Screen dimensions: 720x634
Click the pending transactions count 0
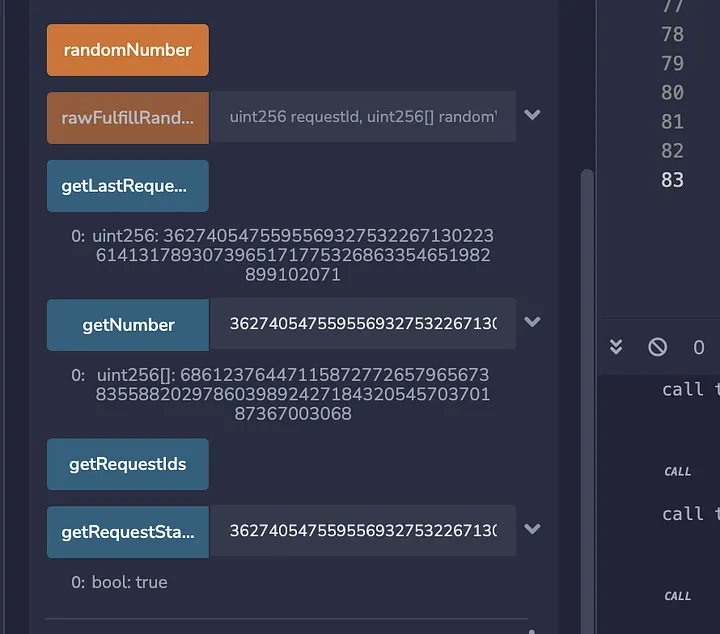click(698, 348)
